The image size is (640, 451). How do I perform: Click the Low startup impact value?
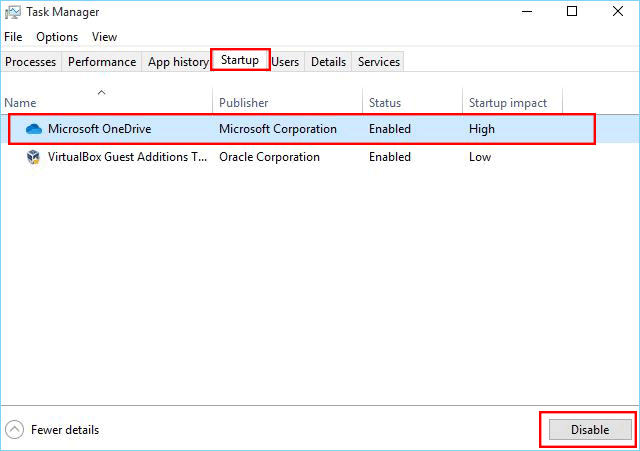pyautogui.click(x=480, y=157)
